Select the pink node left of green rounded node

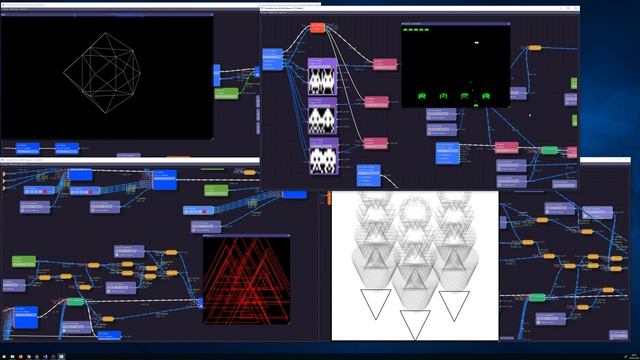(507, 147)
